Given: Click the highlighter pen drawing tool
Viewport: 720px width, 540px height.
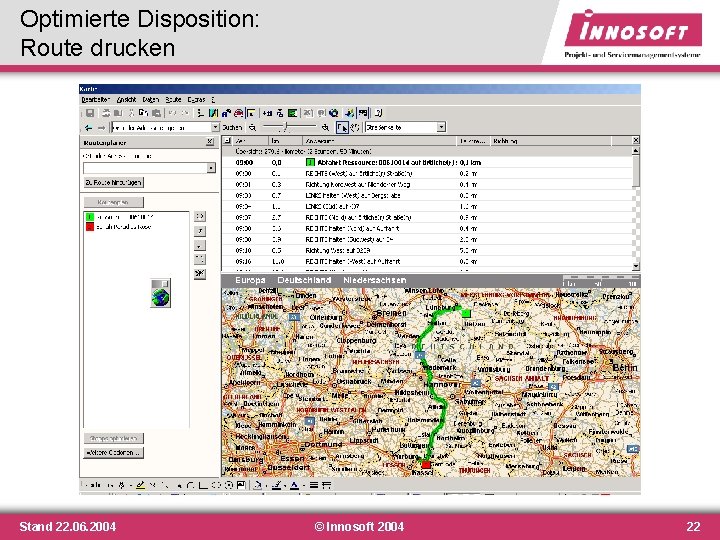Looking at the screenshot, I should pos(141,485).
